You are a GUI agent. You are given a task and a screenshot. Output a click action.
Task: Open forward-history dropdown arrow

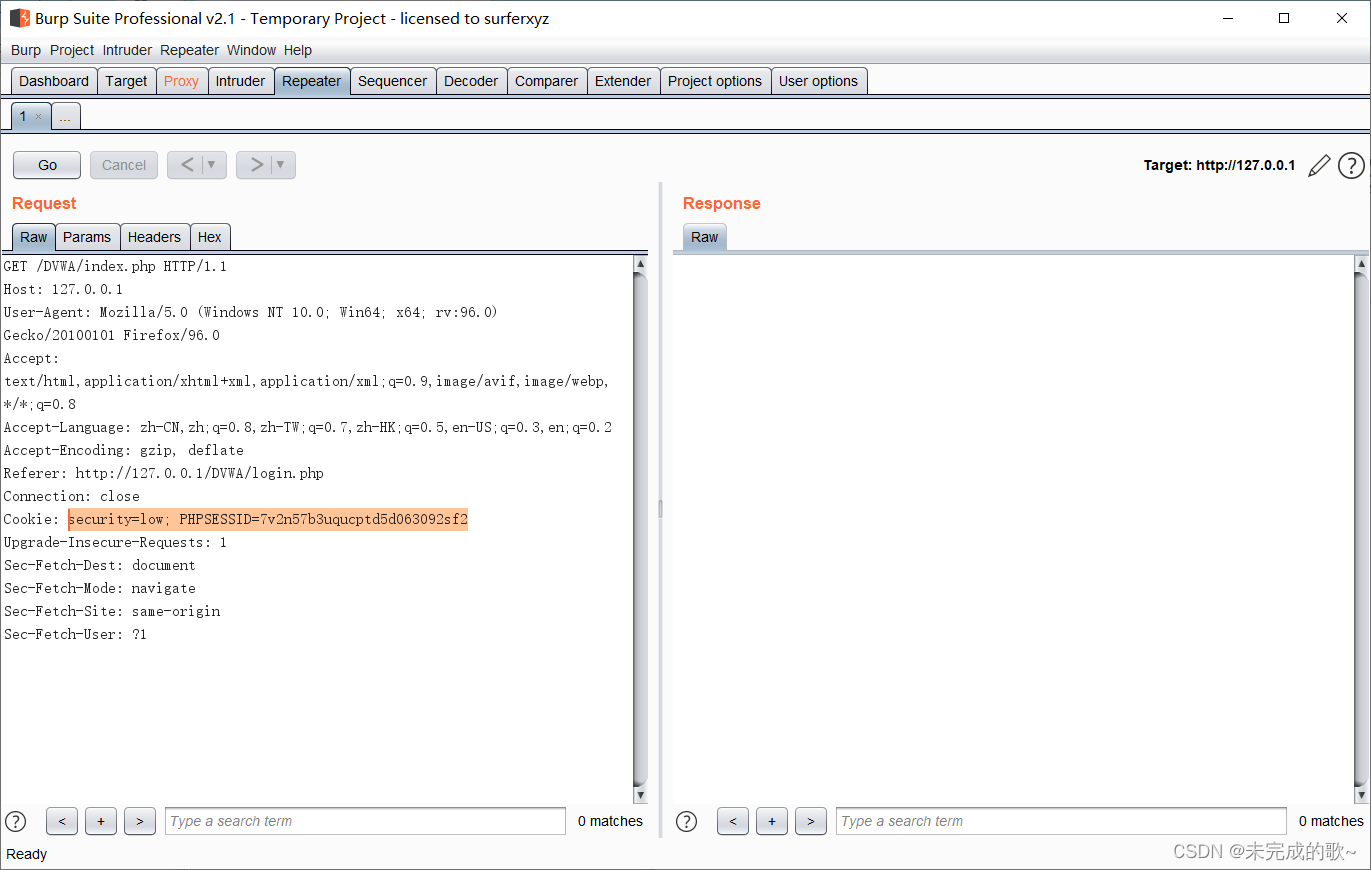(281, 165)
